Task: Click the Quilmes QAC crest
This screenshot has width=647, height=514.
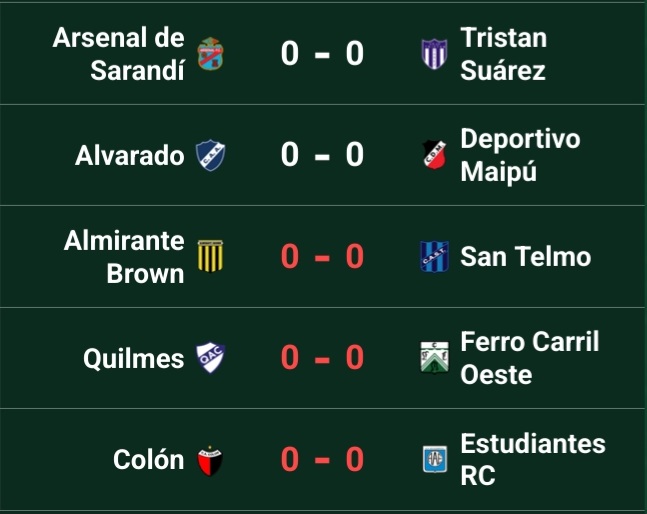Action: pos(210,358)
